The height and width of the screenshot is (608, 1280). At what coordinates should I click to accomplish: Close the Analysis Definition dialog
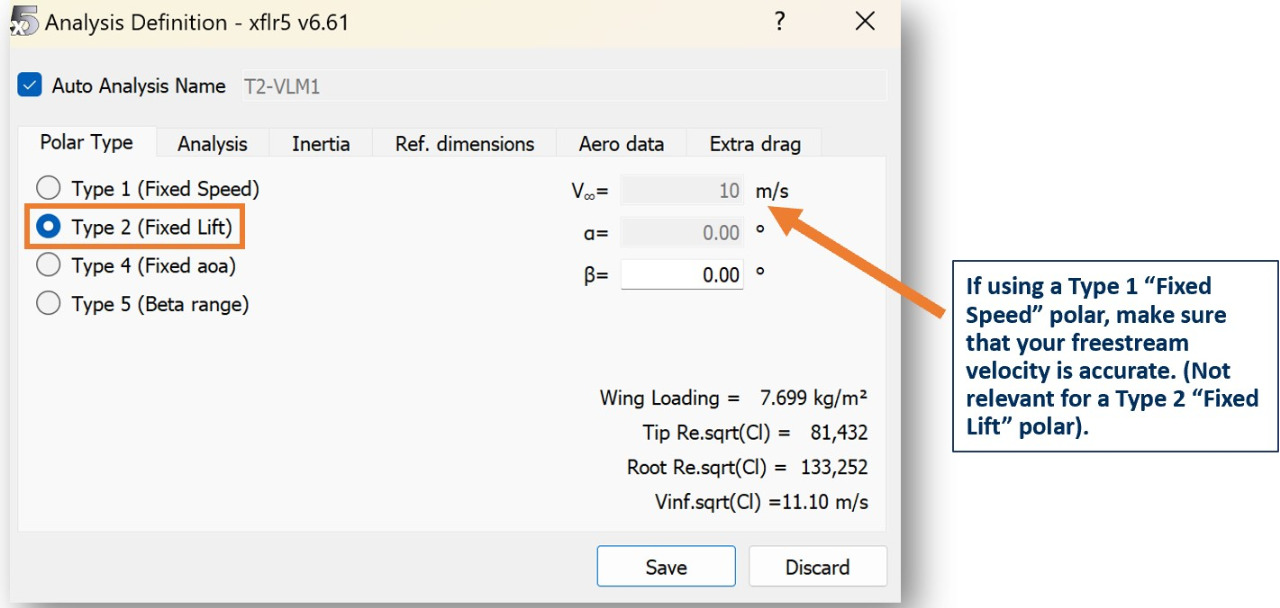[865, 22]
